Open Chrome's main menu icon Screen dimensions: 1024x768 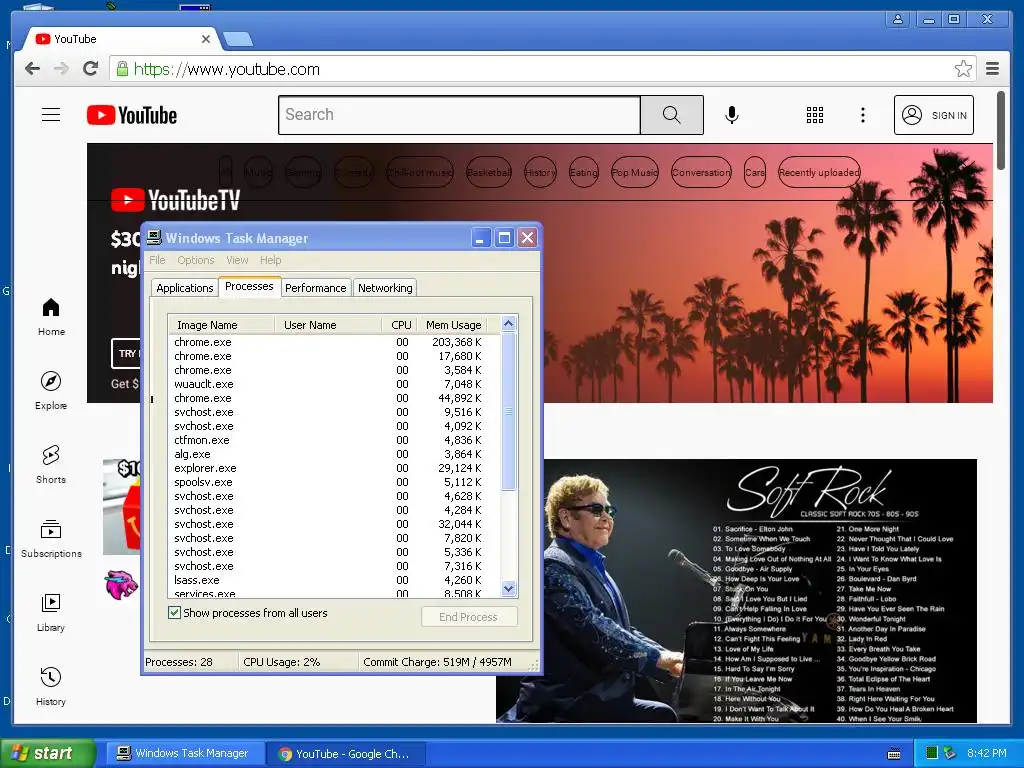click(x=992, y=69)
